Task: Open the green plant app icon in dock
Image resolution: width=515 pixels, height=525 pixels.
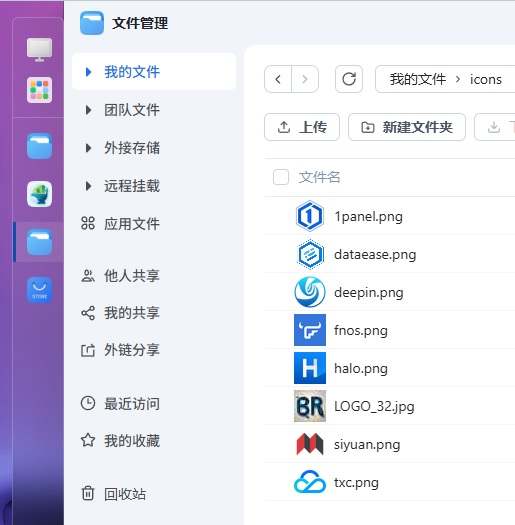Action: pos(40,194)
